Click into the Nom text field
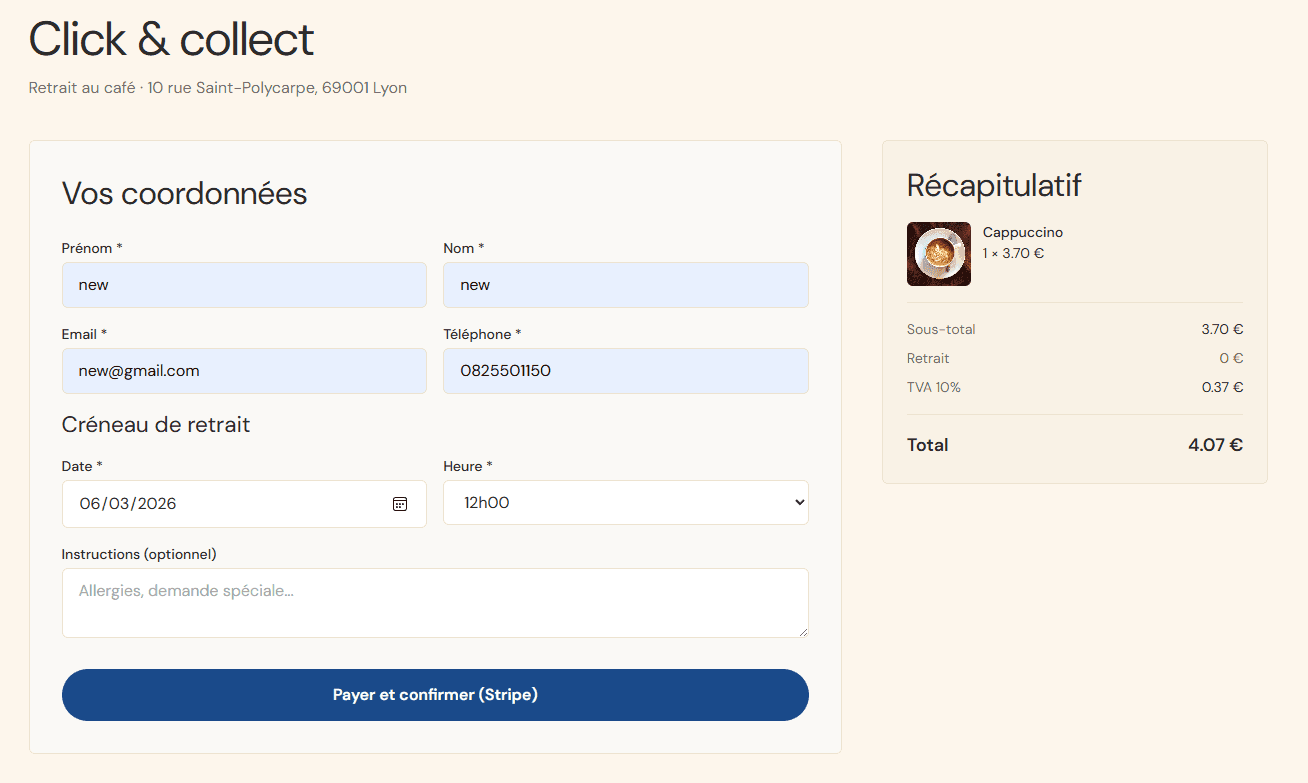Screen dimensions: 1308x783 click(x=625, y=285)
